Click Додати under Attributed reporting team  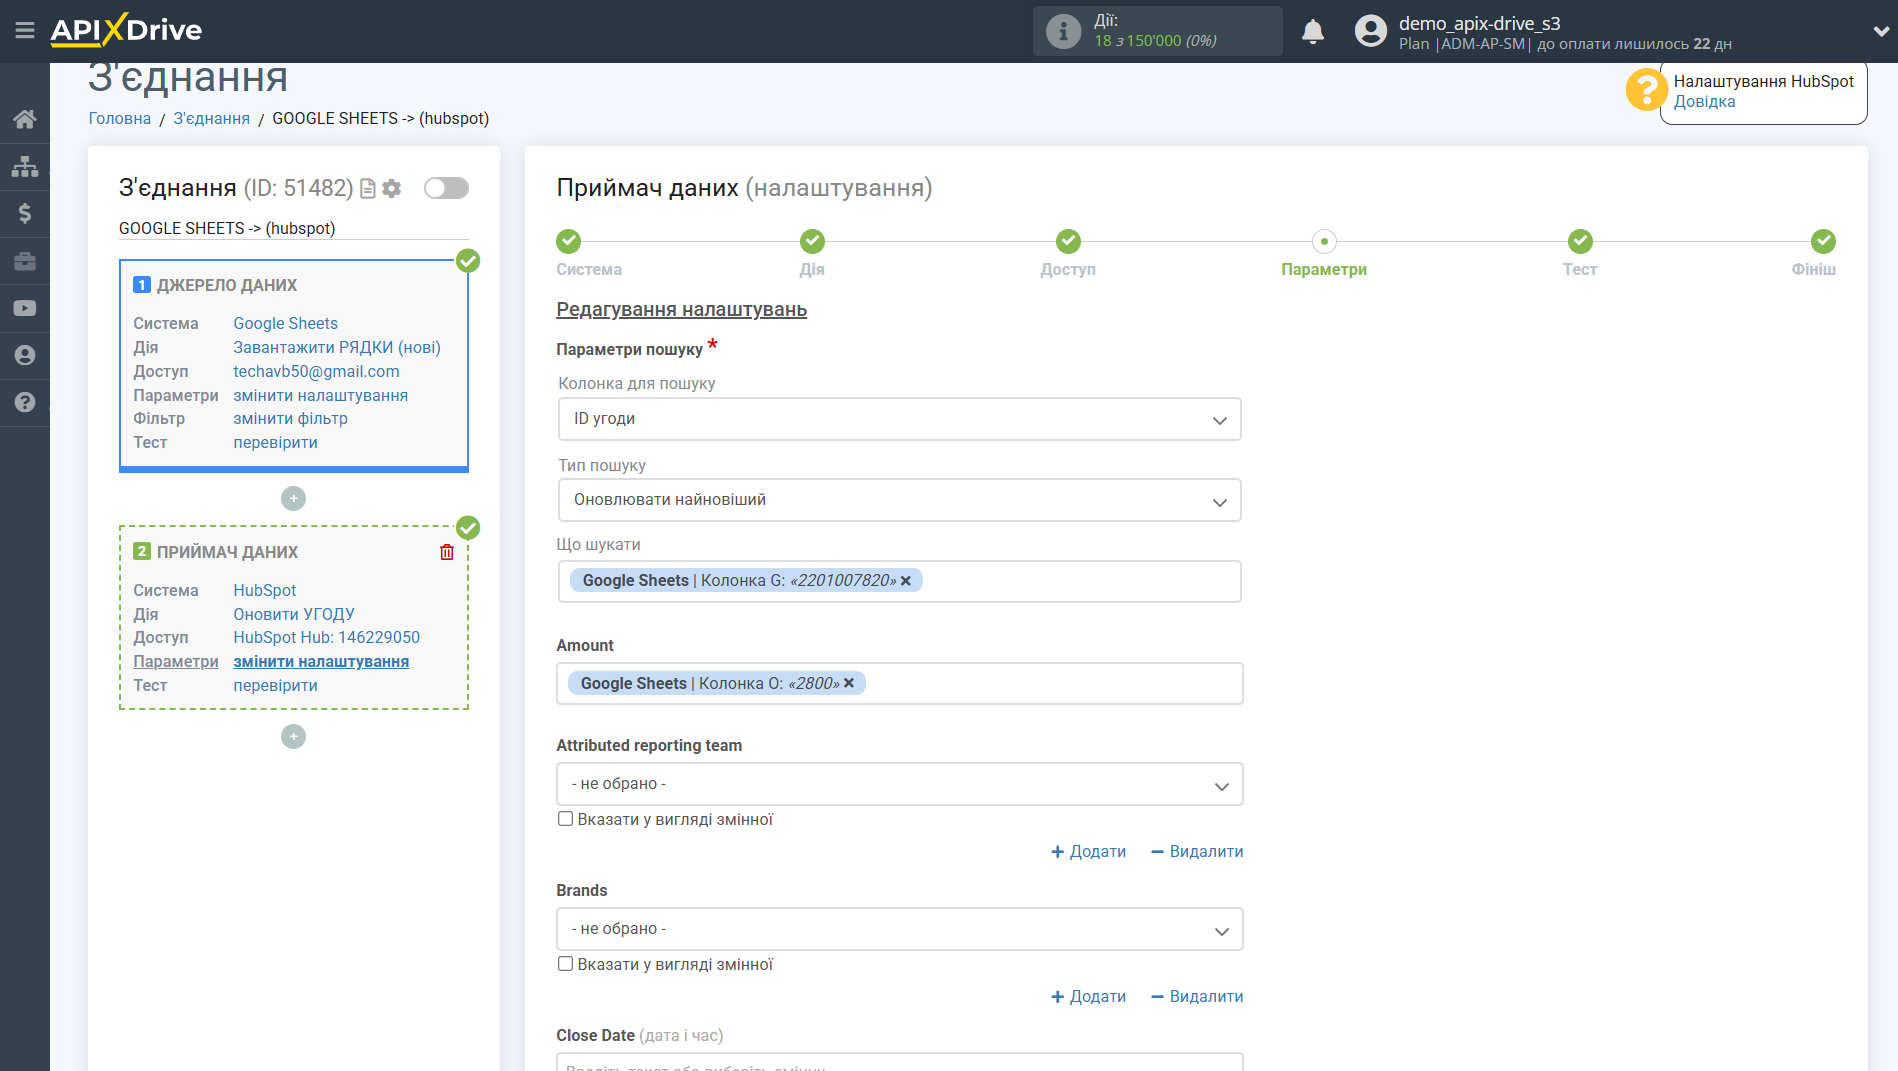coord(1088,852)
